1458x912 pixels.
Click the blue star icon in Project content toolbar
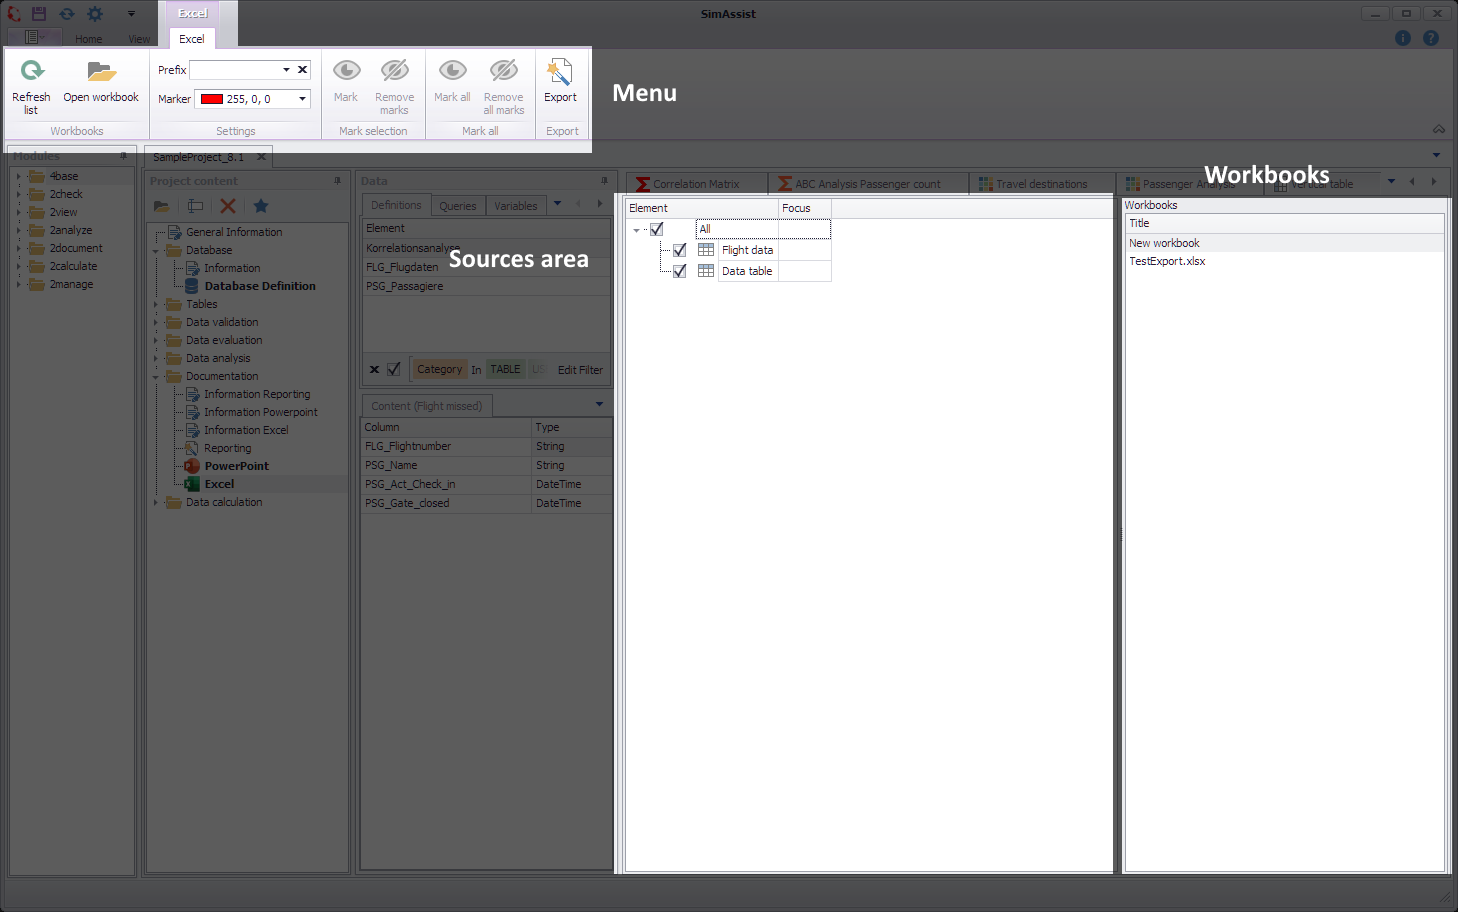[x=260, y=205]
